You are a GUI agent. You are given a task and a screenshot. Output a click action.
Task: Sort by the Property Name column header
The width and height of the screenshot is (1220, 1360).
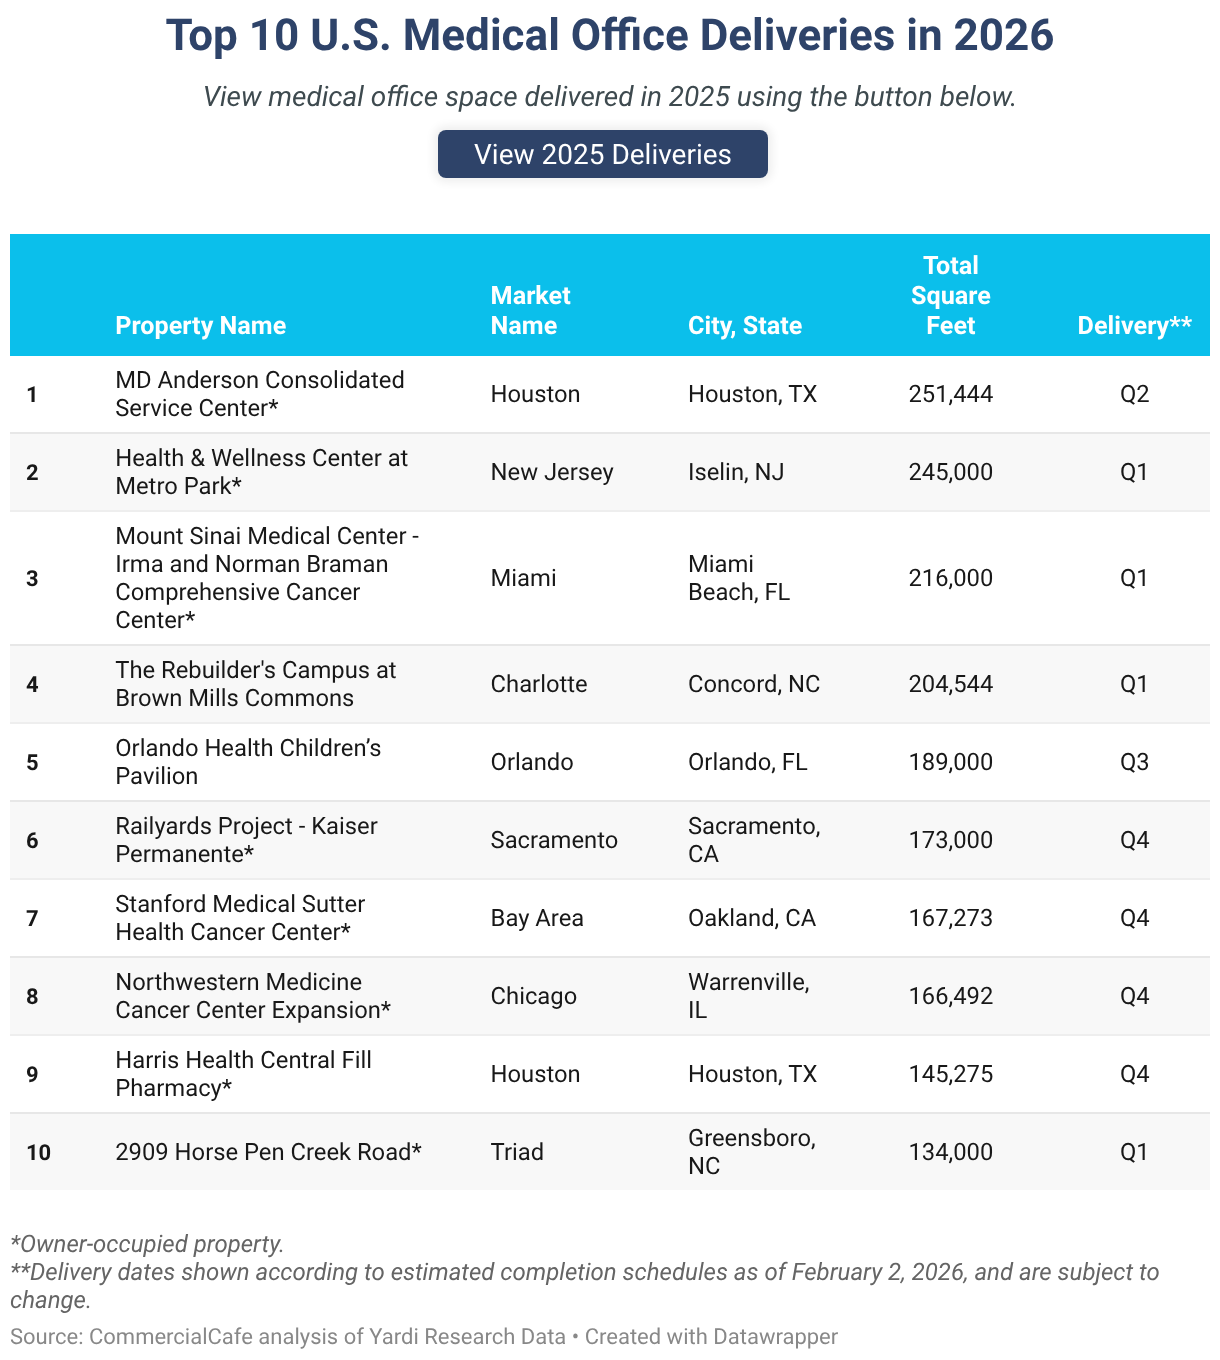click(200, 325)
